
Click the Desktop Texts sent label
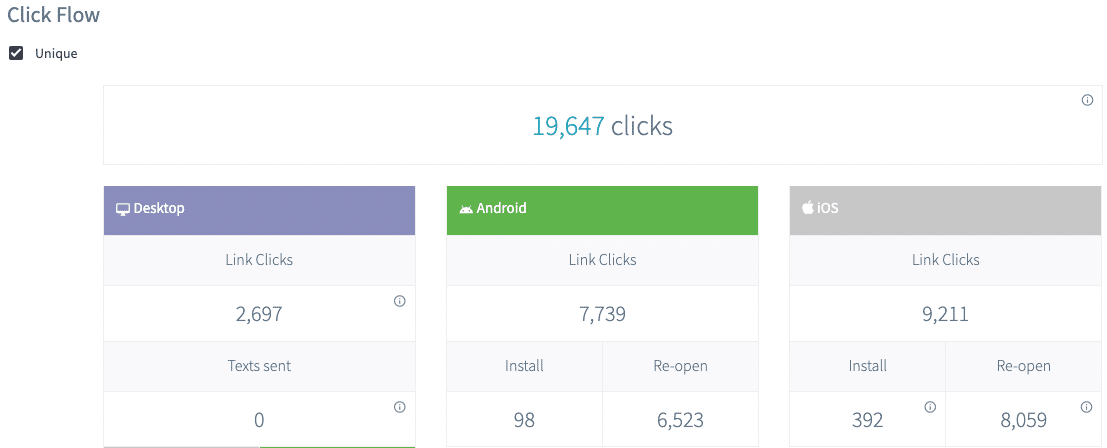coord(259,366)
